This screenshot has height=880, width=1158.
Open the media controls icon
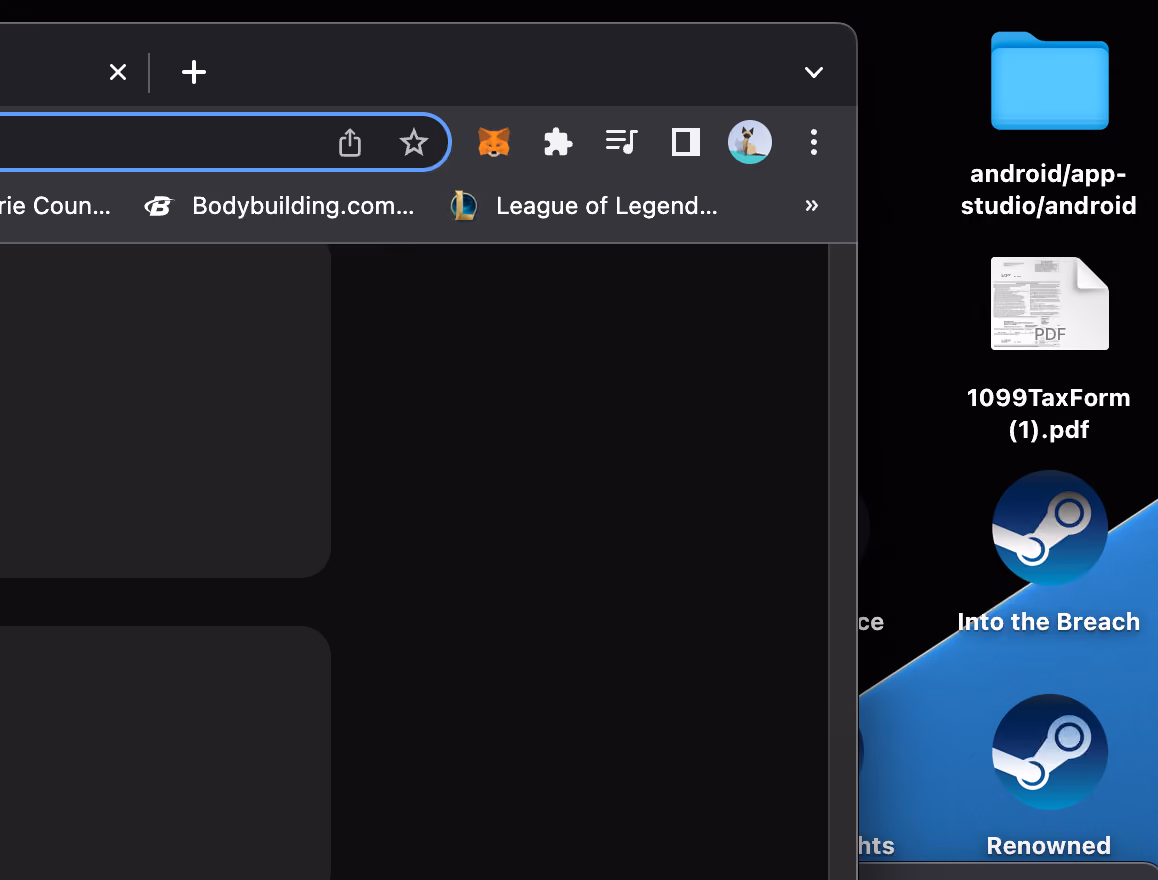point(621,141)
